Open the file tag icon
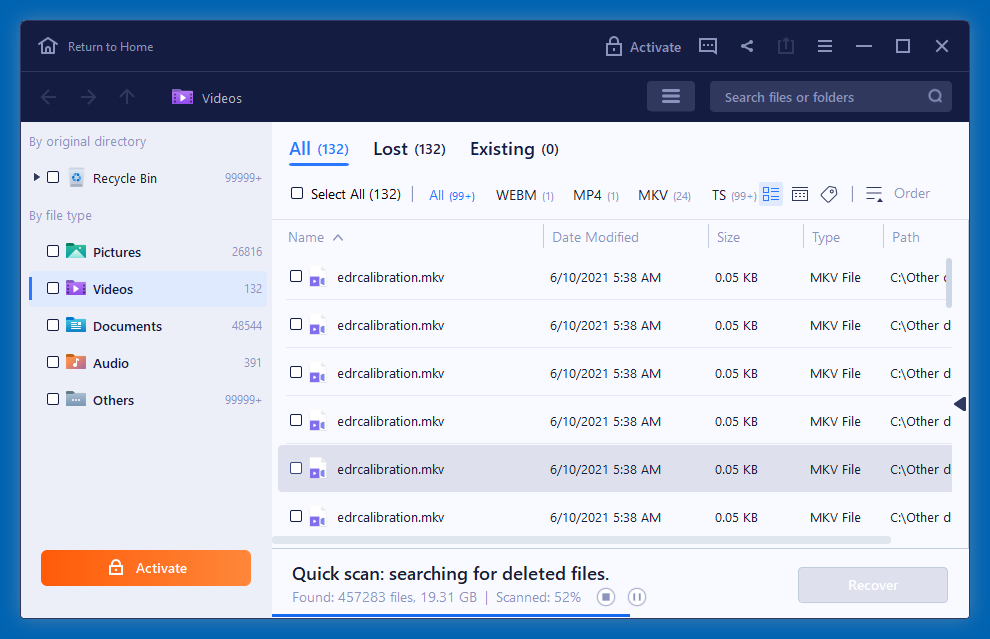 [829, 193]
